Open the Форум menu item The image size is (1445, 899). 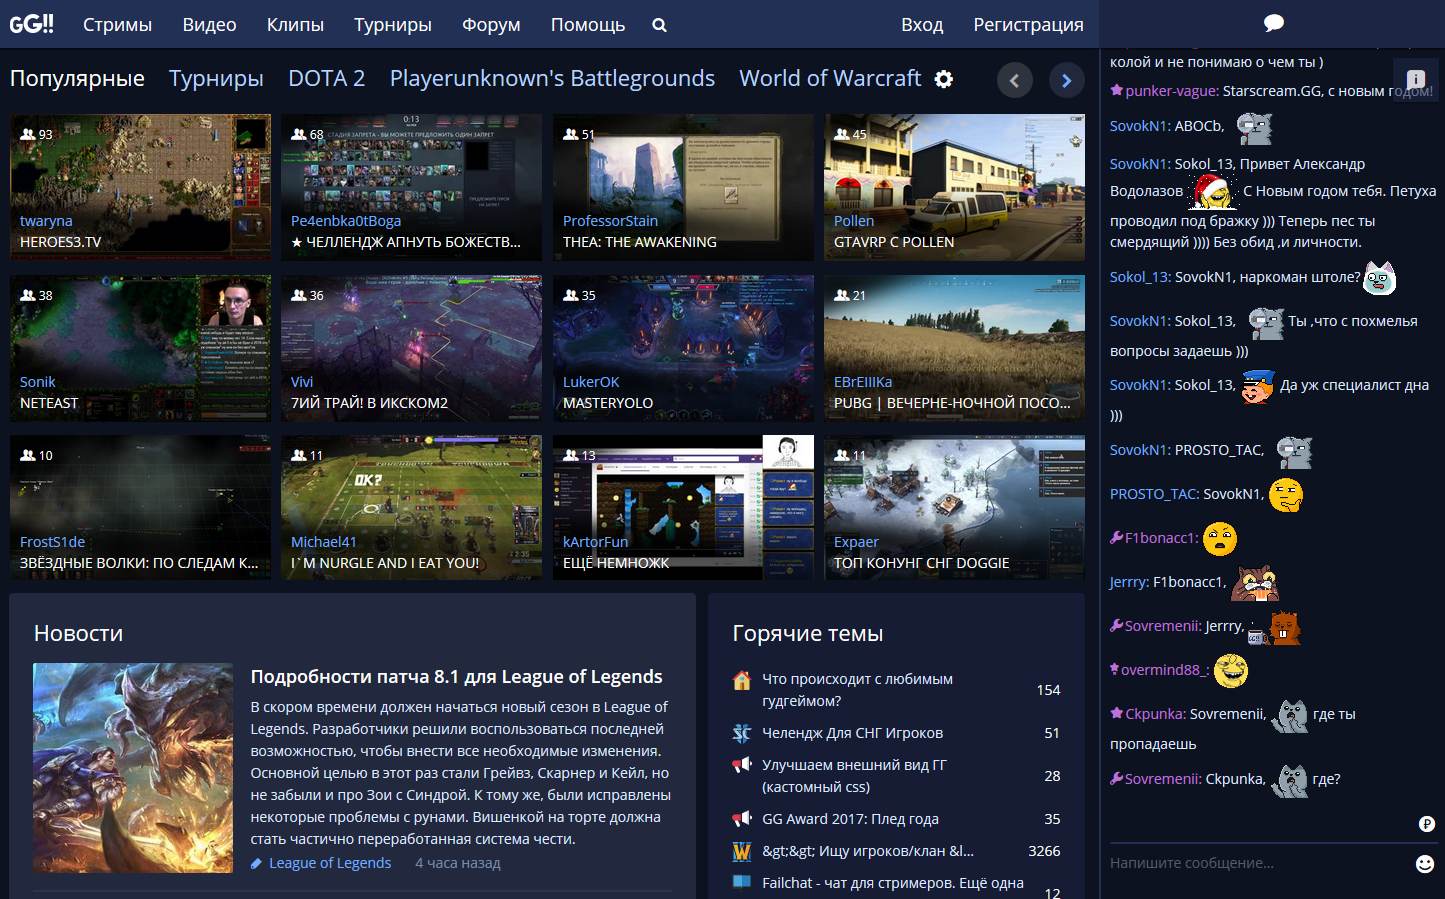[x=490, y=24]
